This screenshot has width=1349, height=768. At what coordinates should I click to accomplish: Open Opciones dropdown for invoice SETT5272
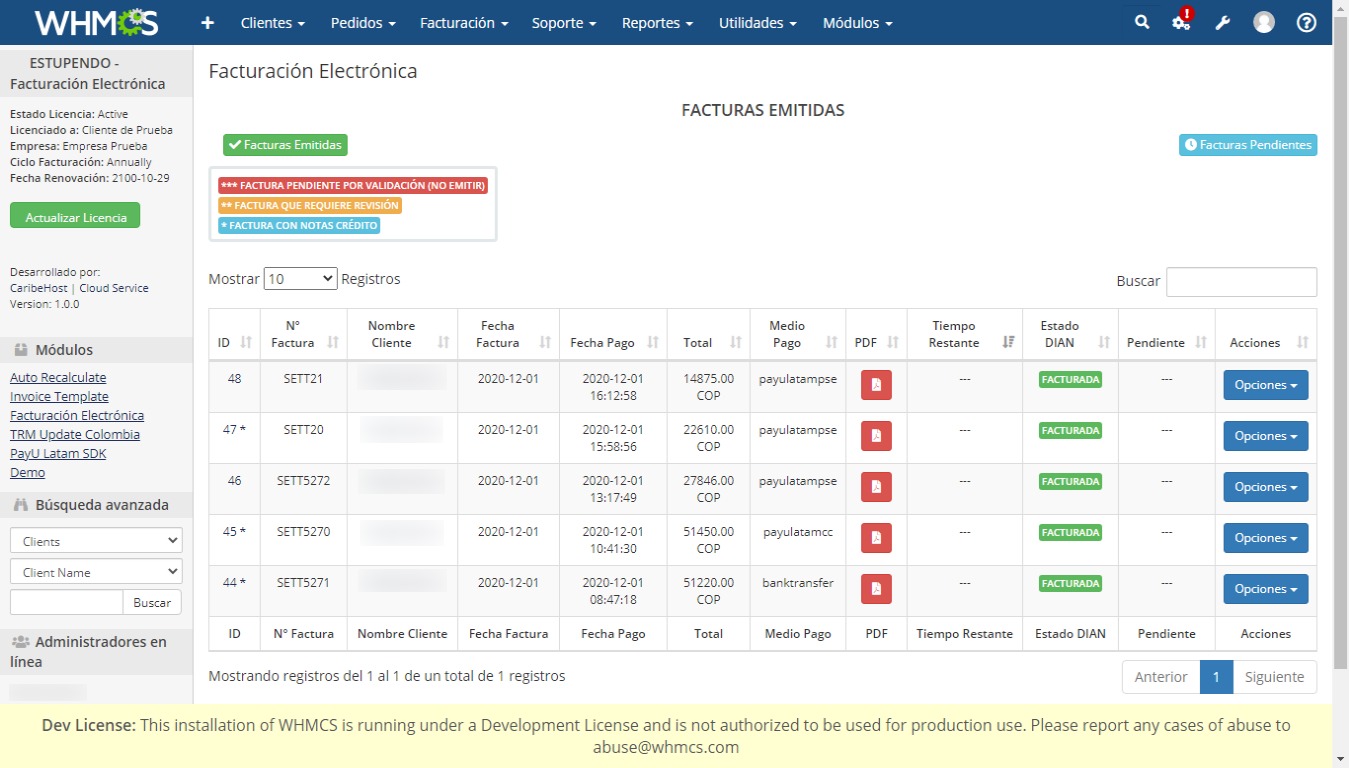(1266, 487)
